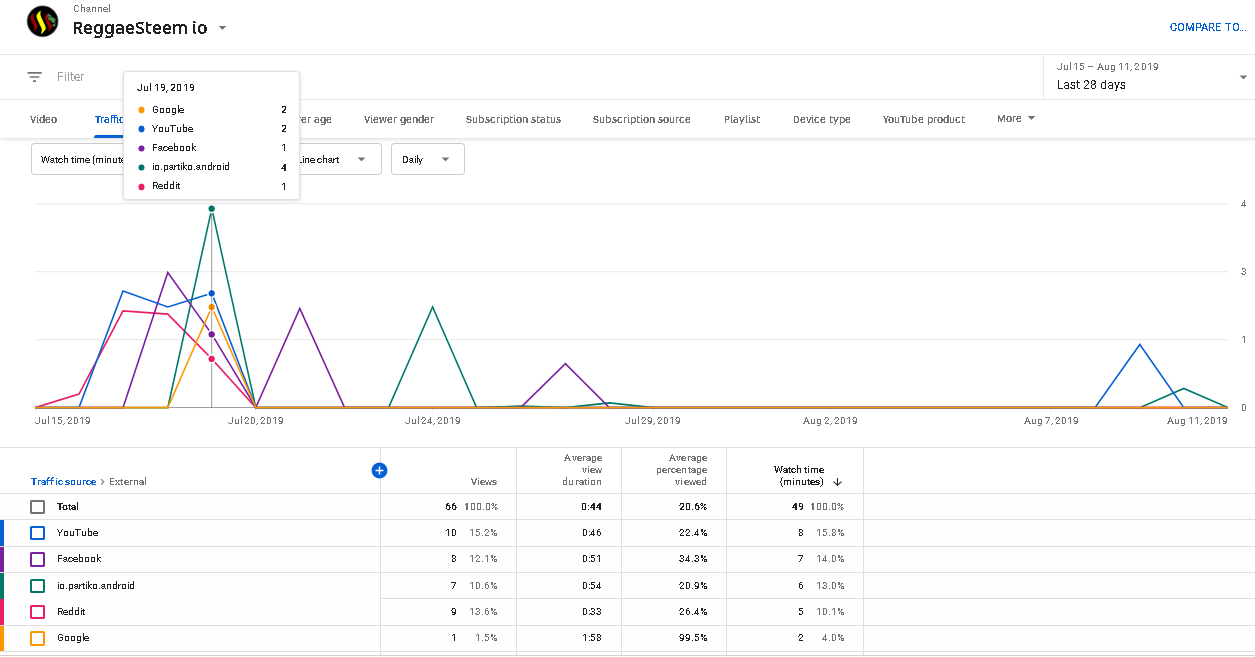Screen dimensions: 1255x657
Task: Click the ReggaeSteem channel avatar logo
Action: [x=42, y=22]
